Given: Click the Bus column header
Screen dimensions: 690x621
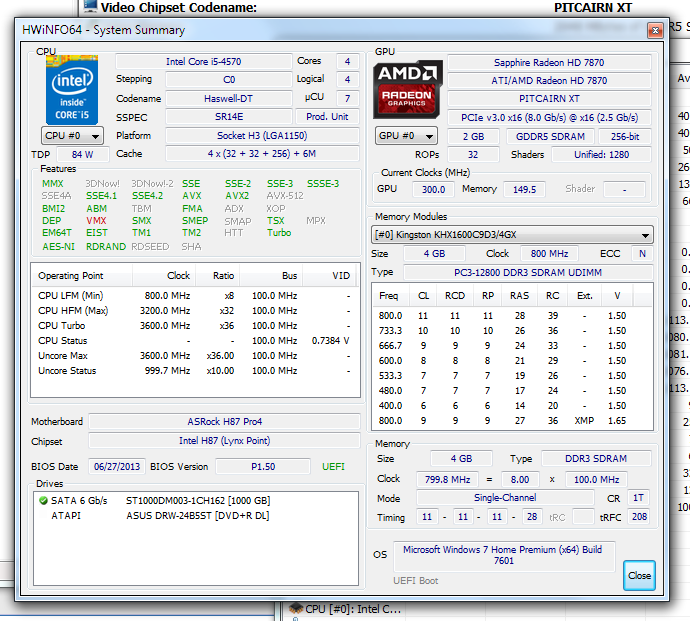Looking at the screenshot, I should 271,276.
